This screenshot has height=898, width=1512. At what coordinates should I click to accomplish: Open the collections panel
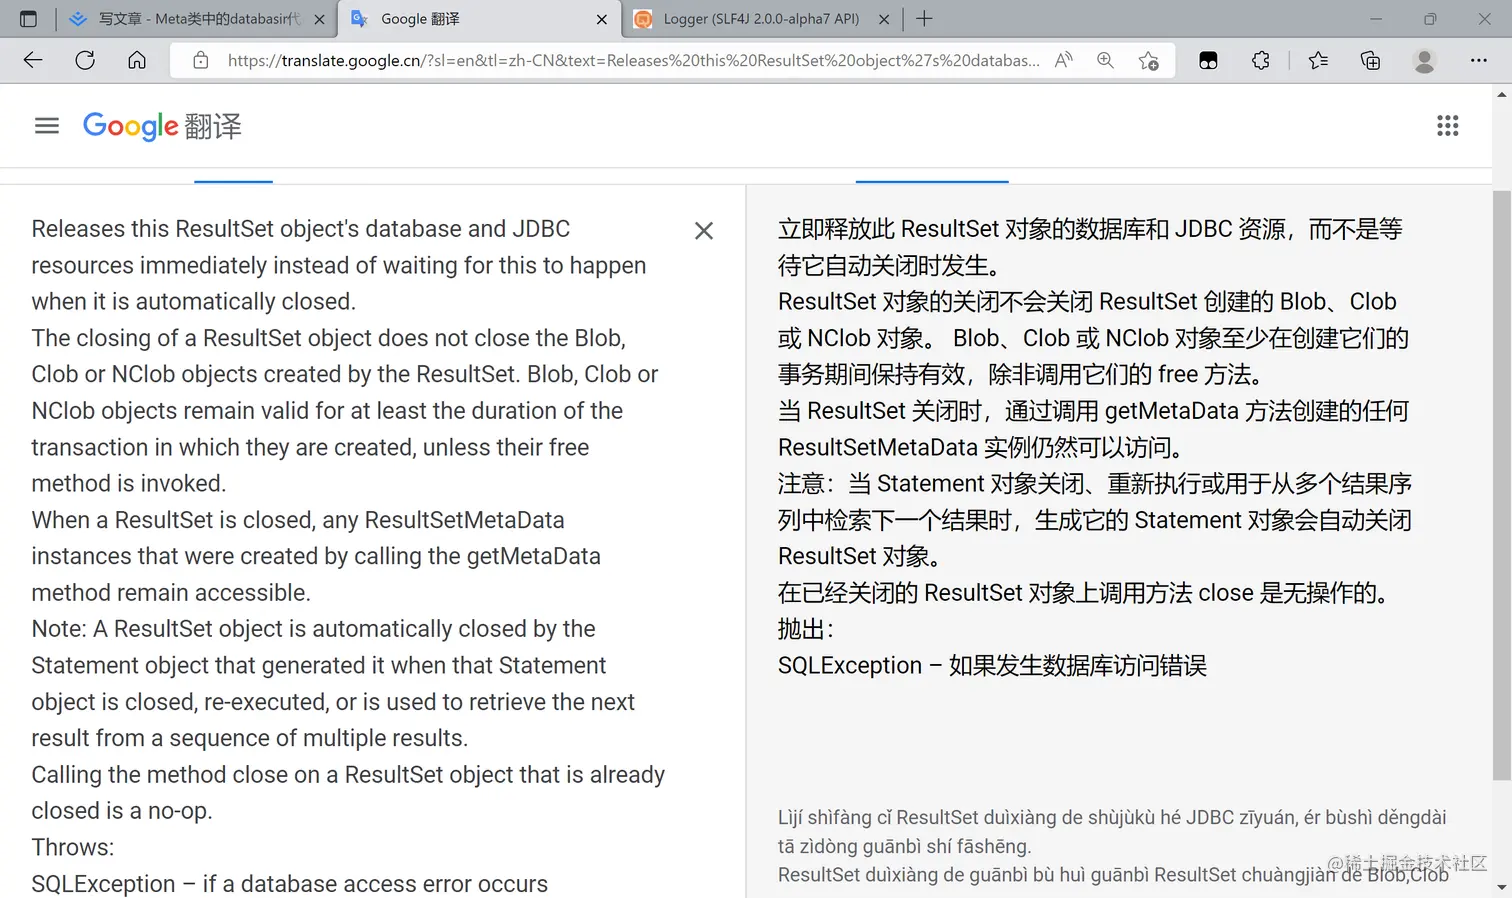click(x=1371, y=60)
